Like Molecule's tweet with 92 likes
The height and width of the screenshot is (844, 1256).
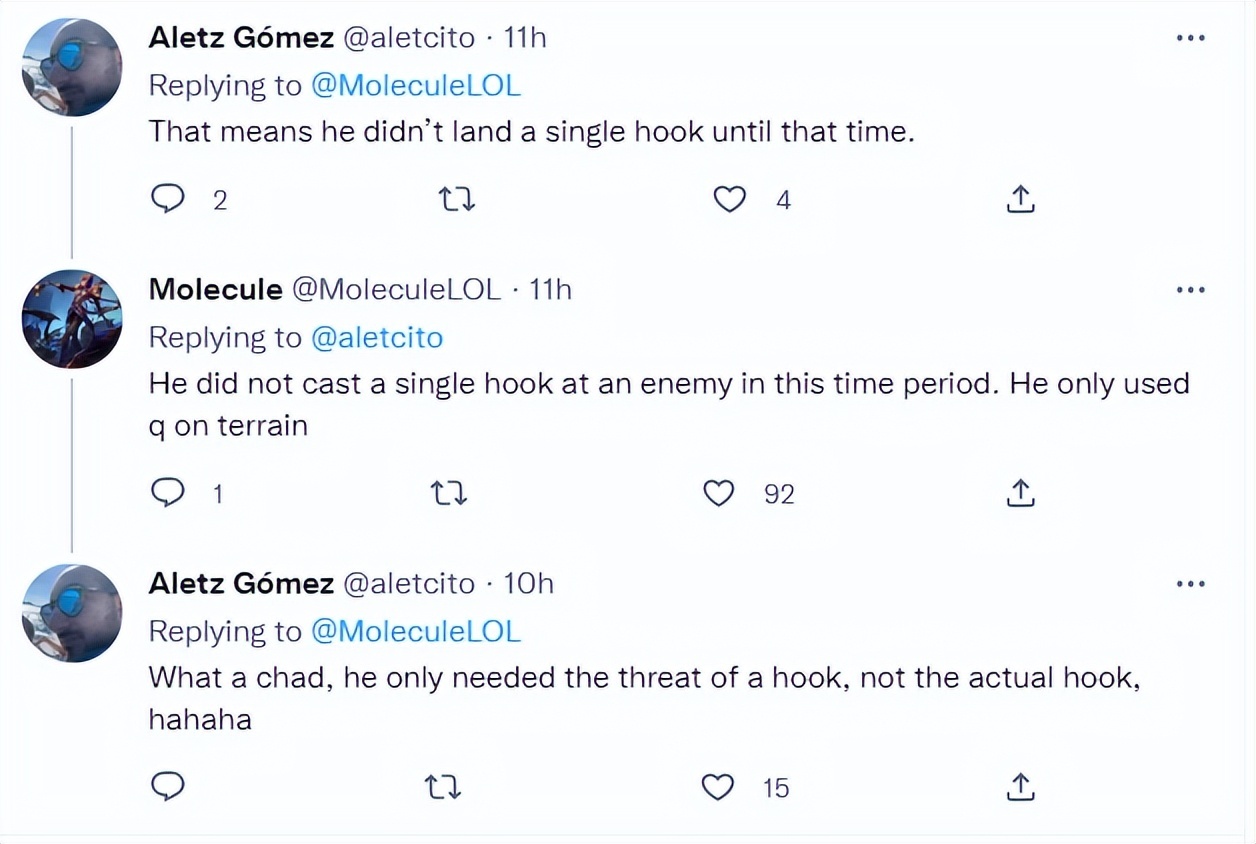(719, 493)
